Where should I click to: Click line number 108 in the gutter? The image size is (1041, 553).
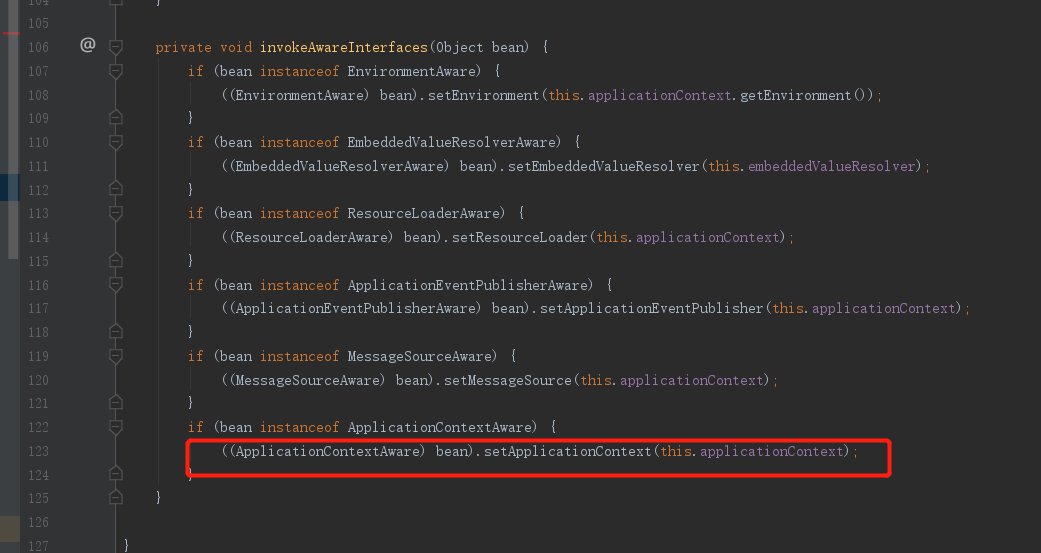[x=39, y=95]
